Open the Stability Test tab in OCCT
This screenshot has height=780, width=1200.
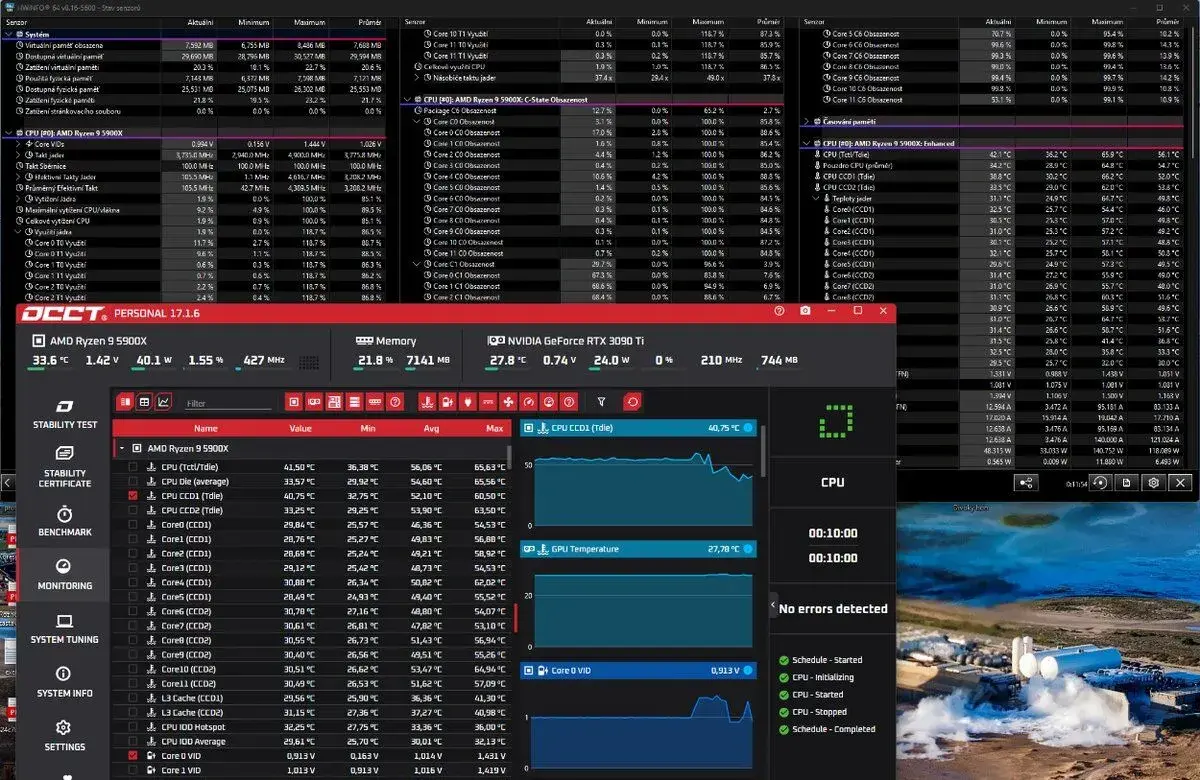(64, 414)
